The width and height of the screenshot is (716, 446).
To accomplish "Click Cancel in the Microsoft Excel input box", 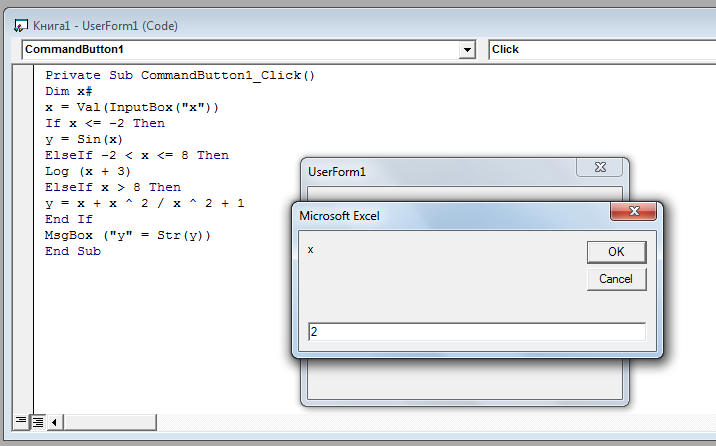I will click(x=616, y=279).
